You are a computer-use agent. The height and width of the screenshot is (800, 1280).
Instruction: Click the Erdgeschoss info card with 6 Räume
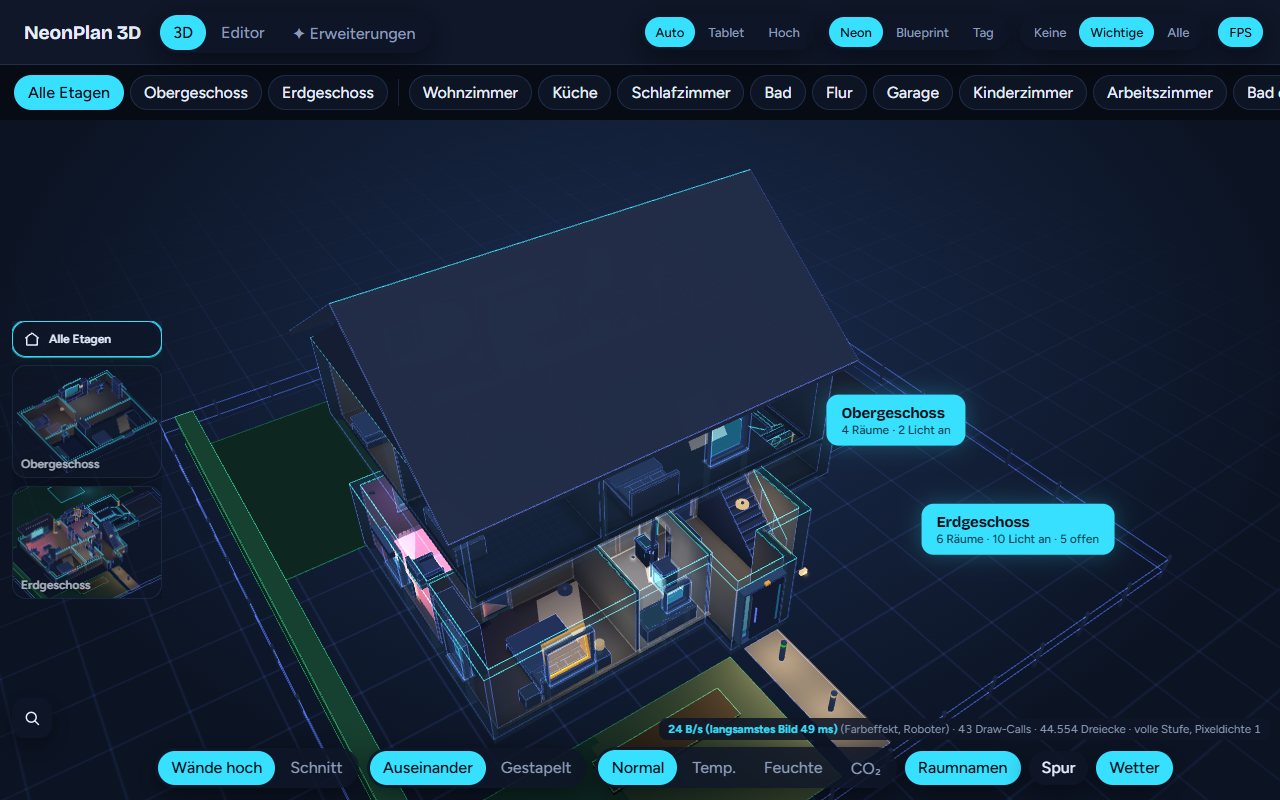[x=1018, y=529]
